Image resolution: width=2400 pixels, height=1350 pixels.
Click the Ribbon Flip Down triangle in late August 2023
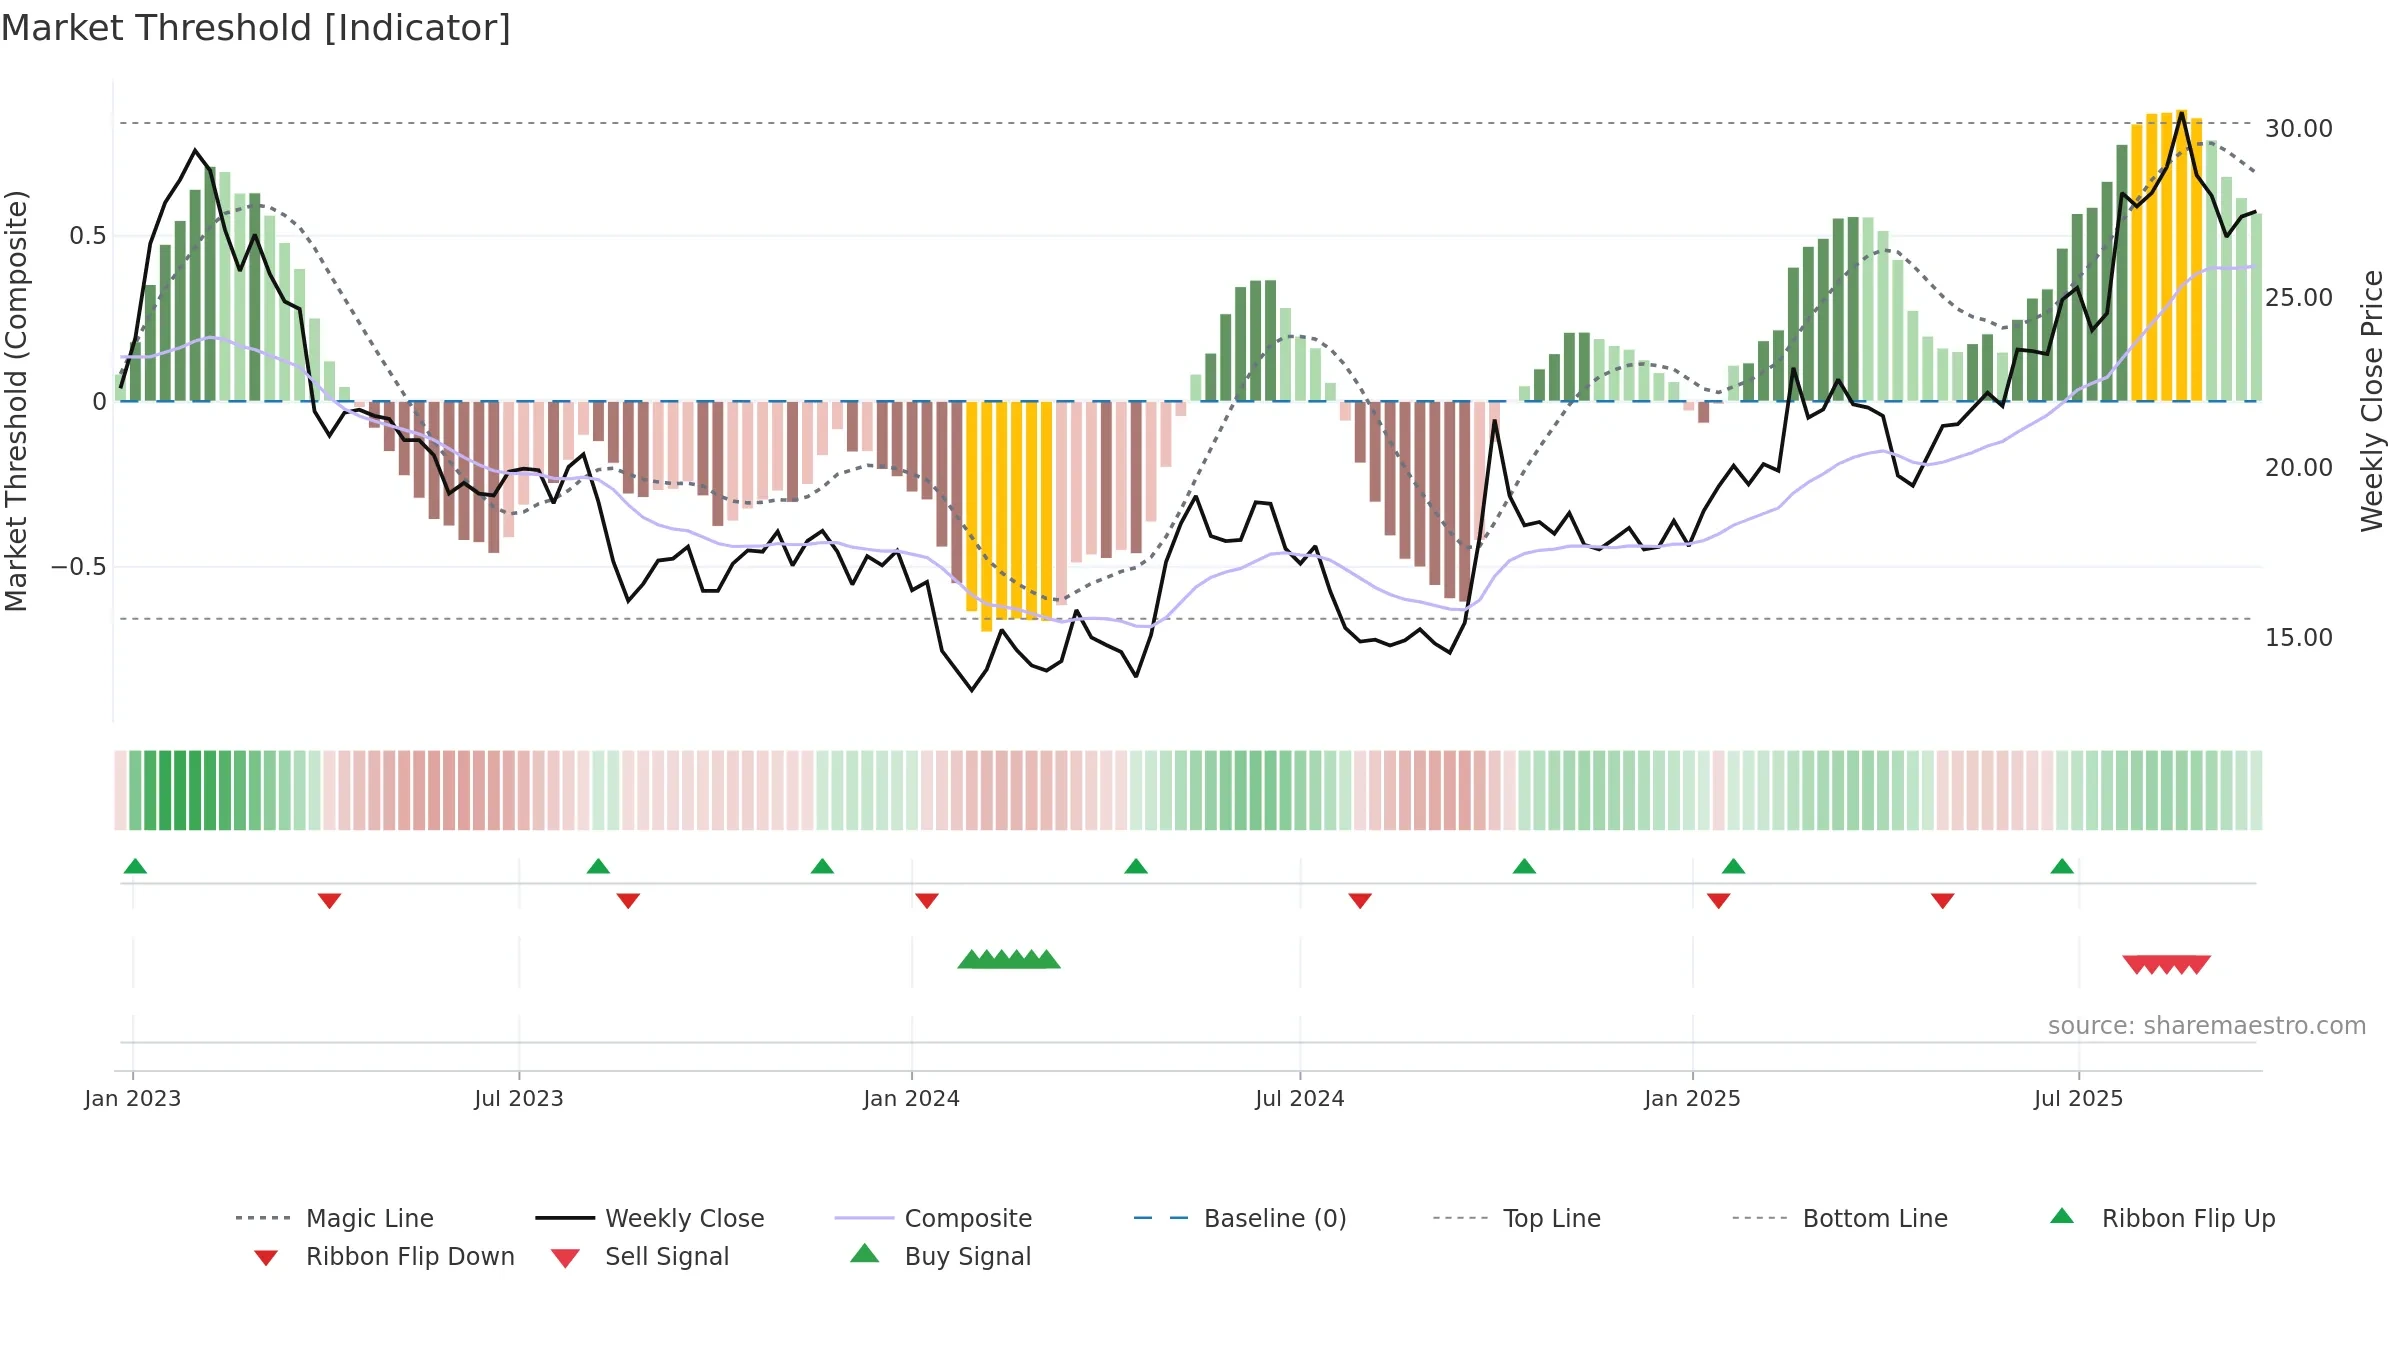coord(628,900)
